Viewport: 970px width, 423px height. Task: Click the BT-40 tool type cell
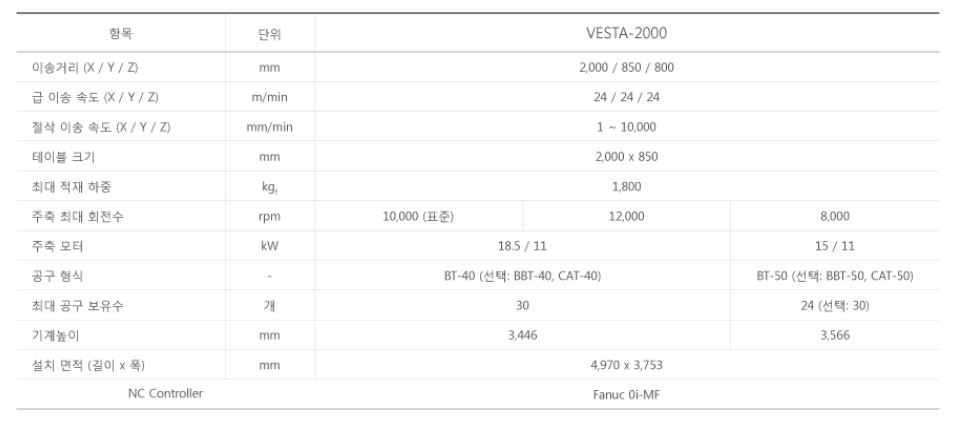point(522,276)
